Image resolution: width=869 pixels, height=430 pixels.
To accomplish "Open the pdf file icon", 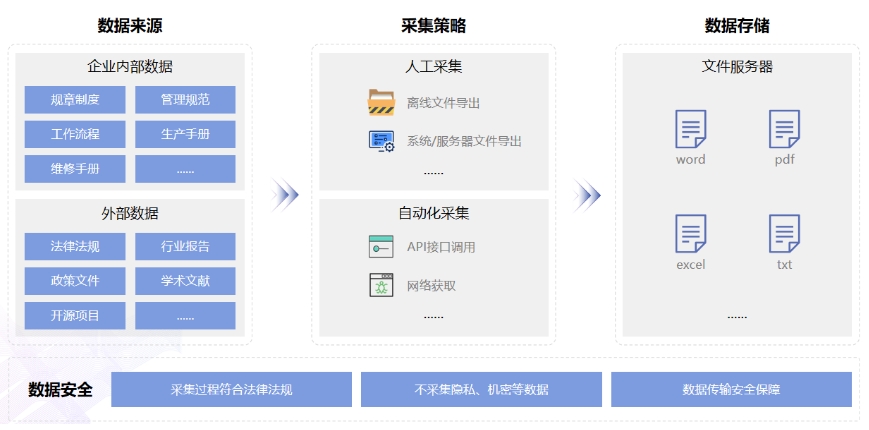I will [784, 130].
